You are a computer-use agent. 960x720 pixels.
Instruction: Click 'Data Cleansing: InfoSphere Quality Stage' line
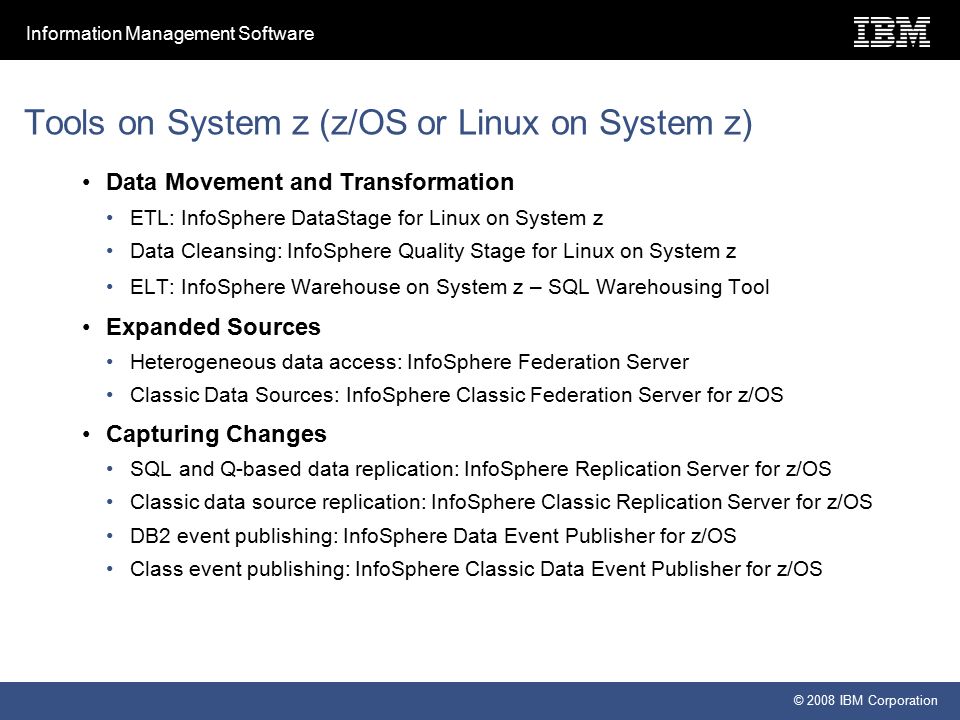(x=433, y=251)
